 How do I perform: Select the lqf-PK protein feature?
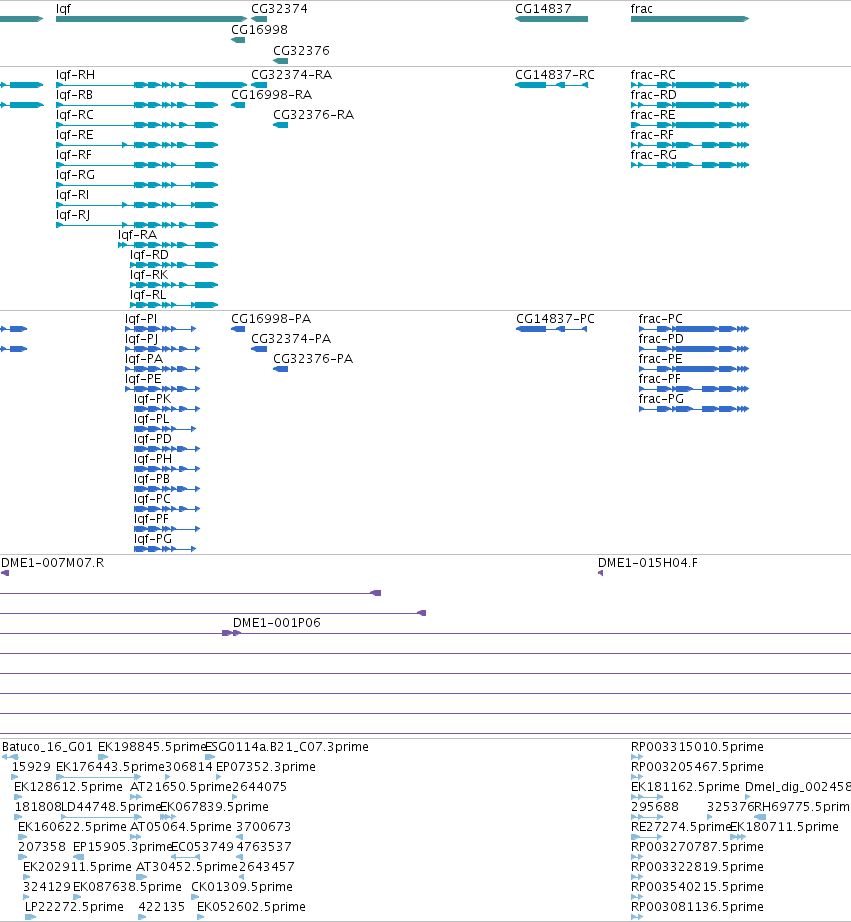(x=167, y=409)
